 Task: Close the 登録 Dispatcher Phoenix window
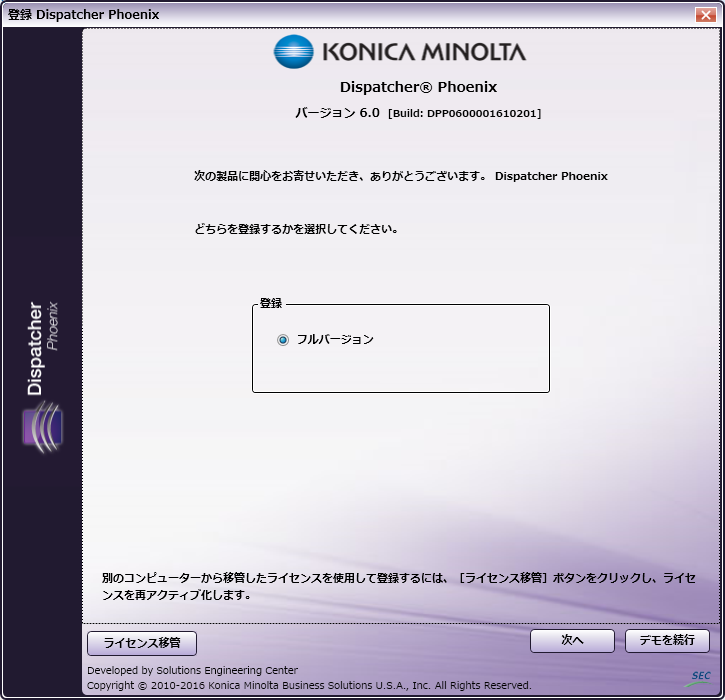pyautogui.click(x=706, y=15)
